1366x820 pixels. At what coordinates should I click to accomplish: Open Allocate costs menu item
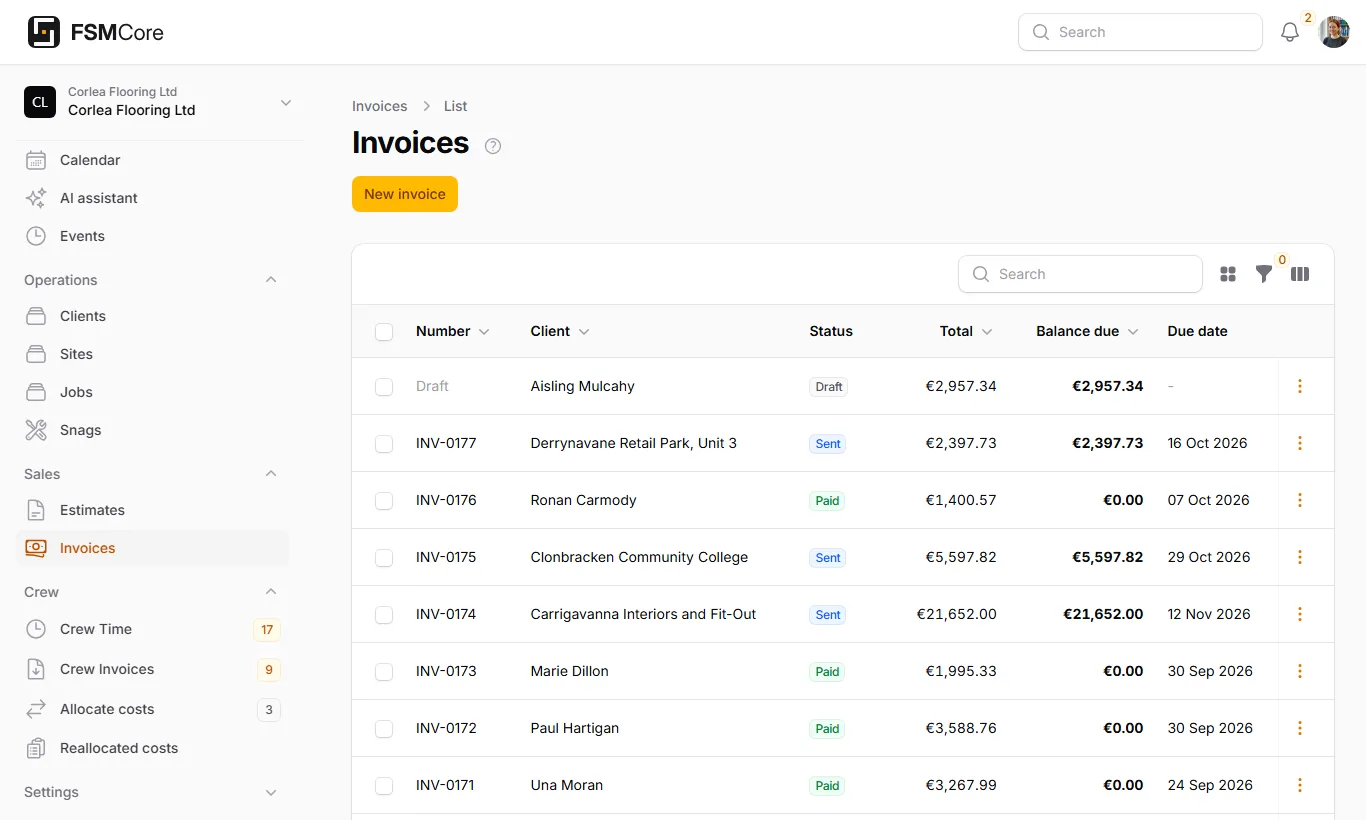pos(152,709)
